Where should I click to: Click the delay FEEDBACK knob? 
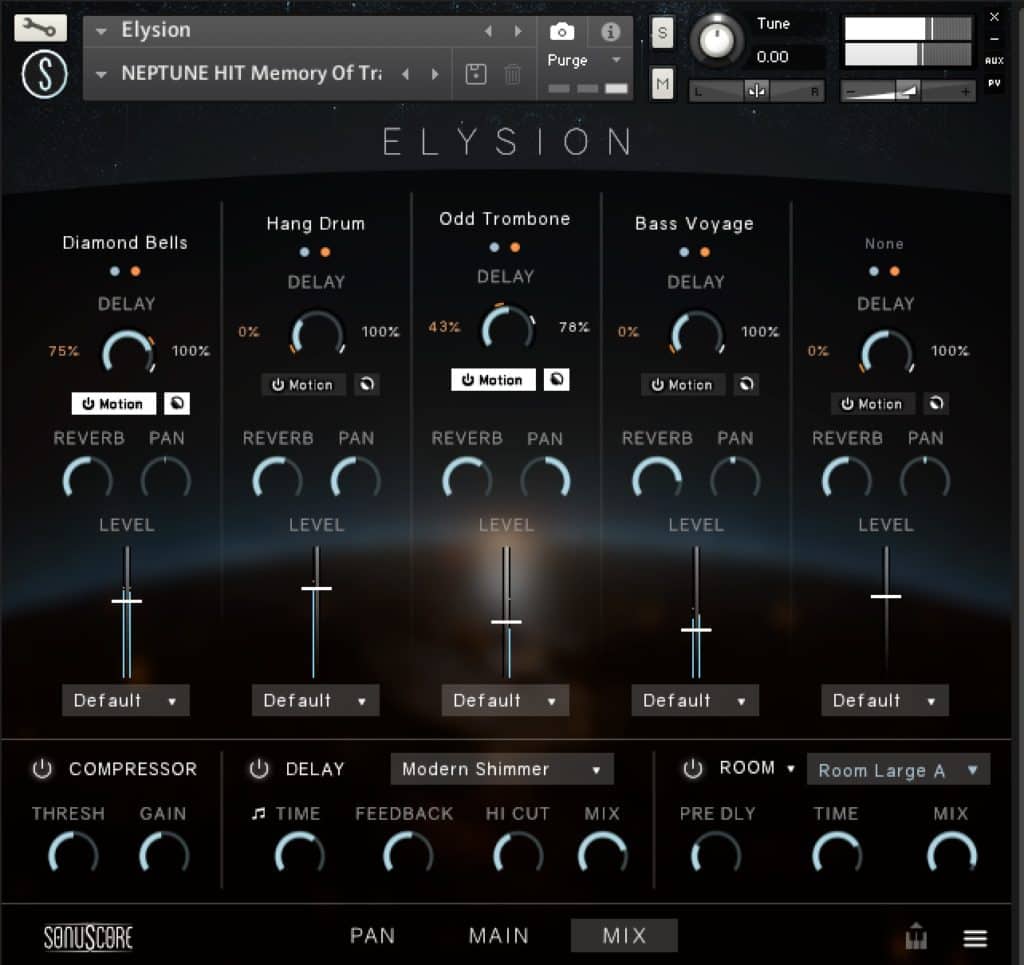pos(408,855)
